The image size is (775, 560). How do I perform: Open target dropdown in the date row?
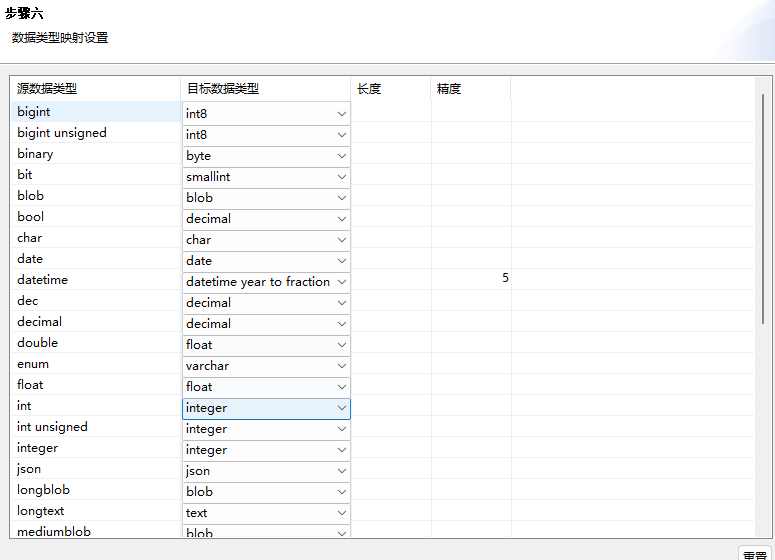tap(266, 260)
